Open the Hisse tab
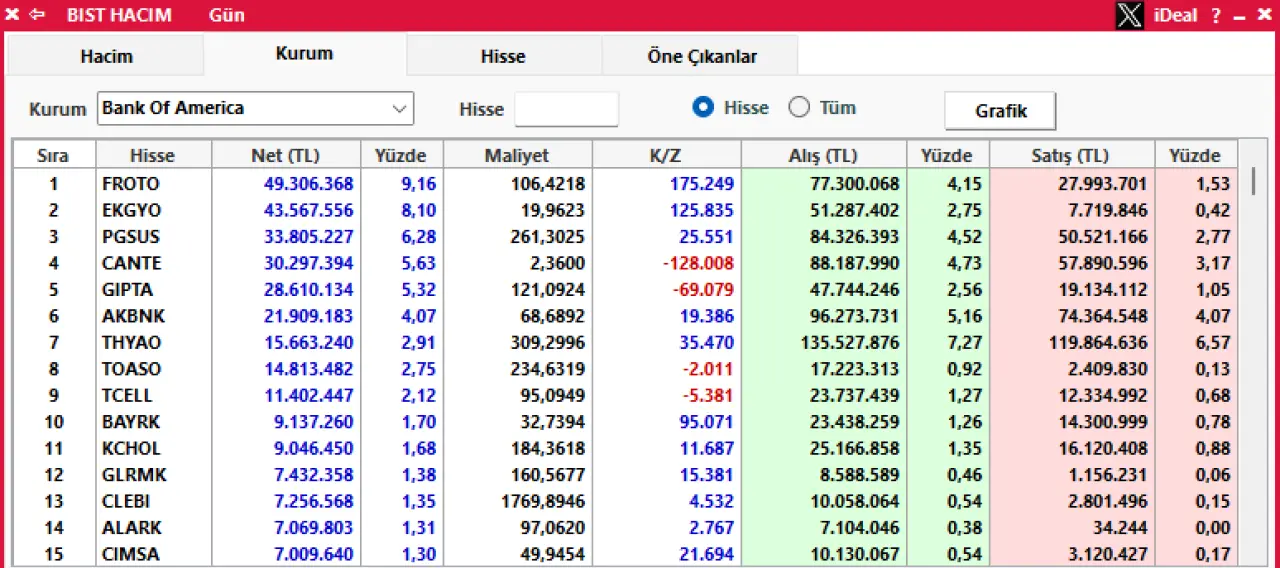 (x=503, y=56)
